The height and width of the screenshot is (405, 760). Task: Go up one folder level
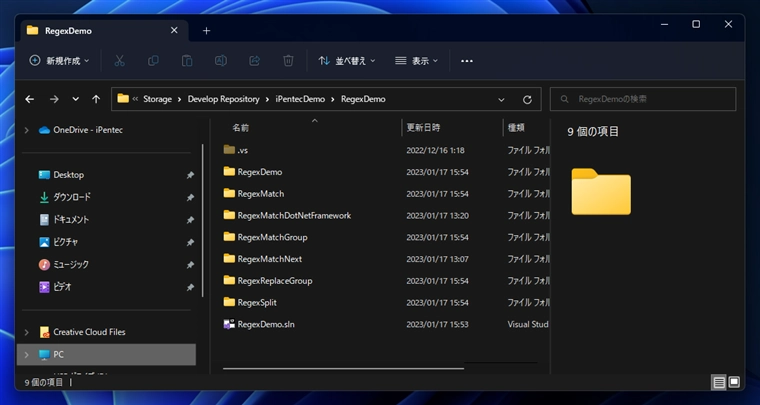tap(96, 99)
